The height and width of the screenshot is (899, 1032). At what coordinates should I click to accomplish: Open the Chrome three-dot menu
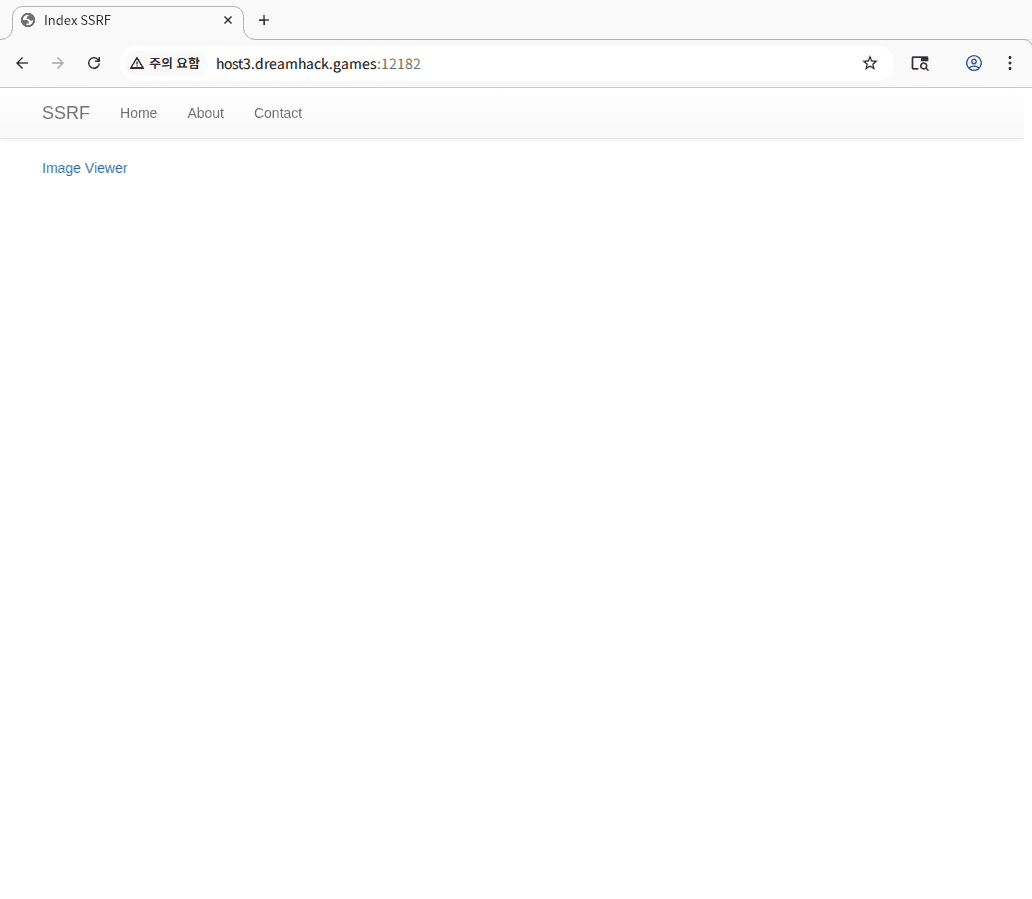coord(1010,63)
